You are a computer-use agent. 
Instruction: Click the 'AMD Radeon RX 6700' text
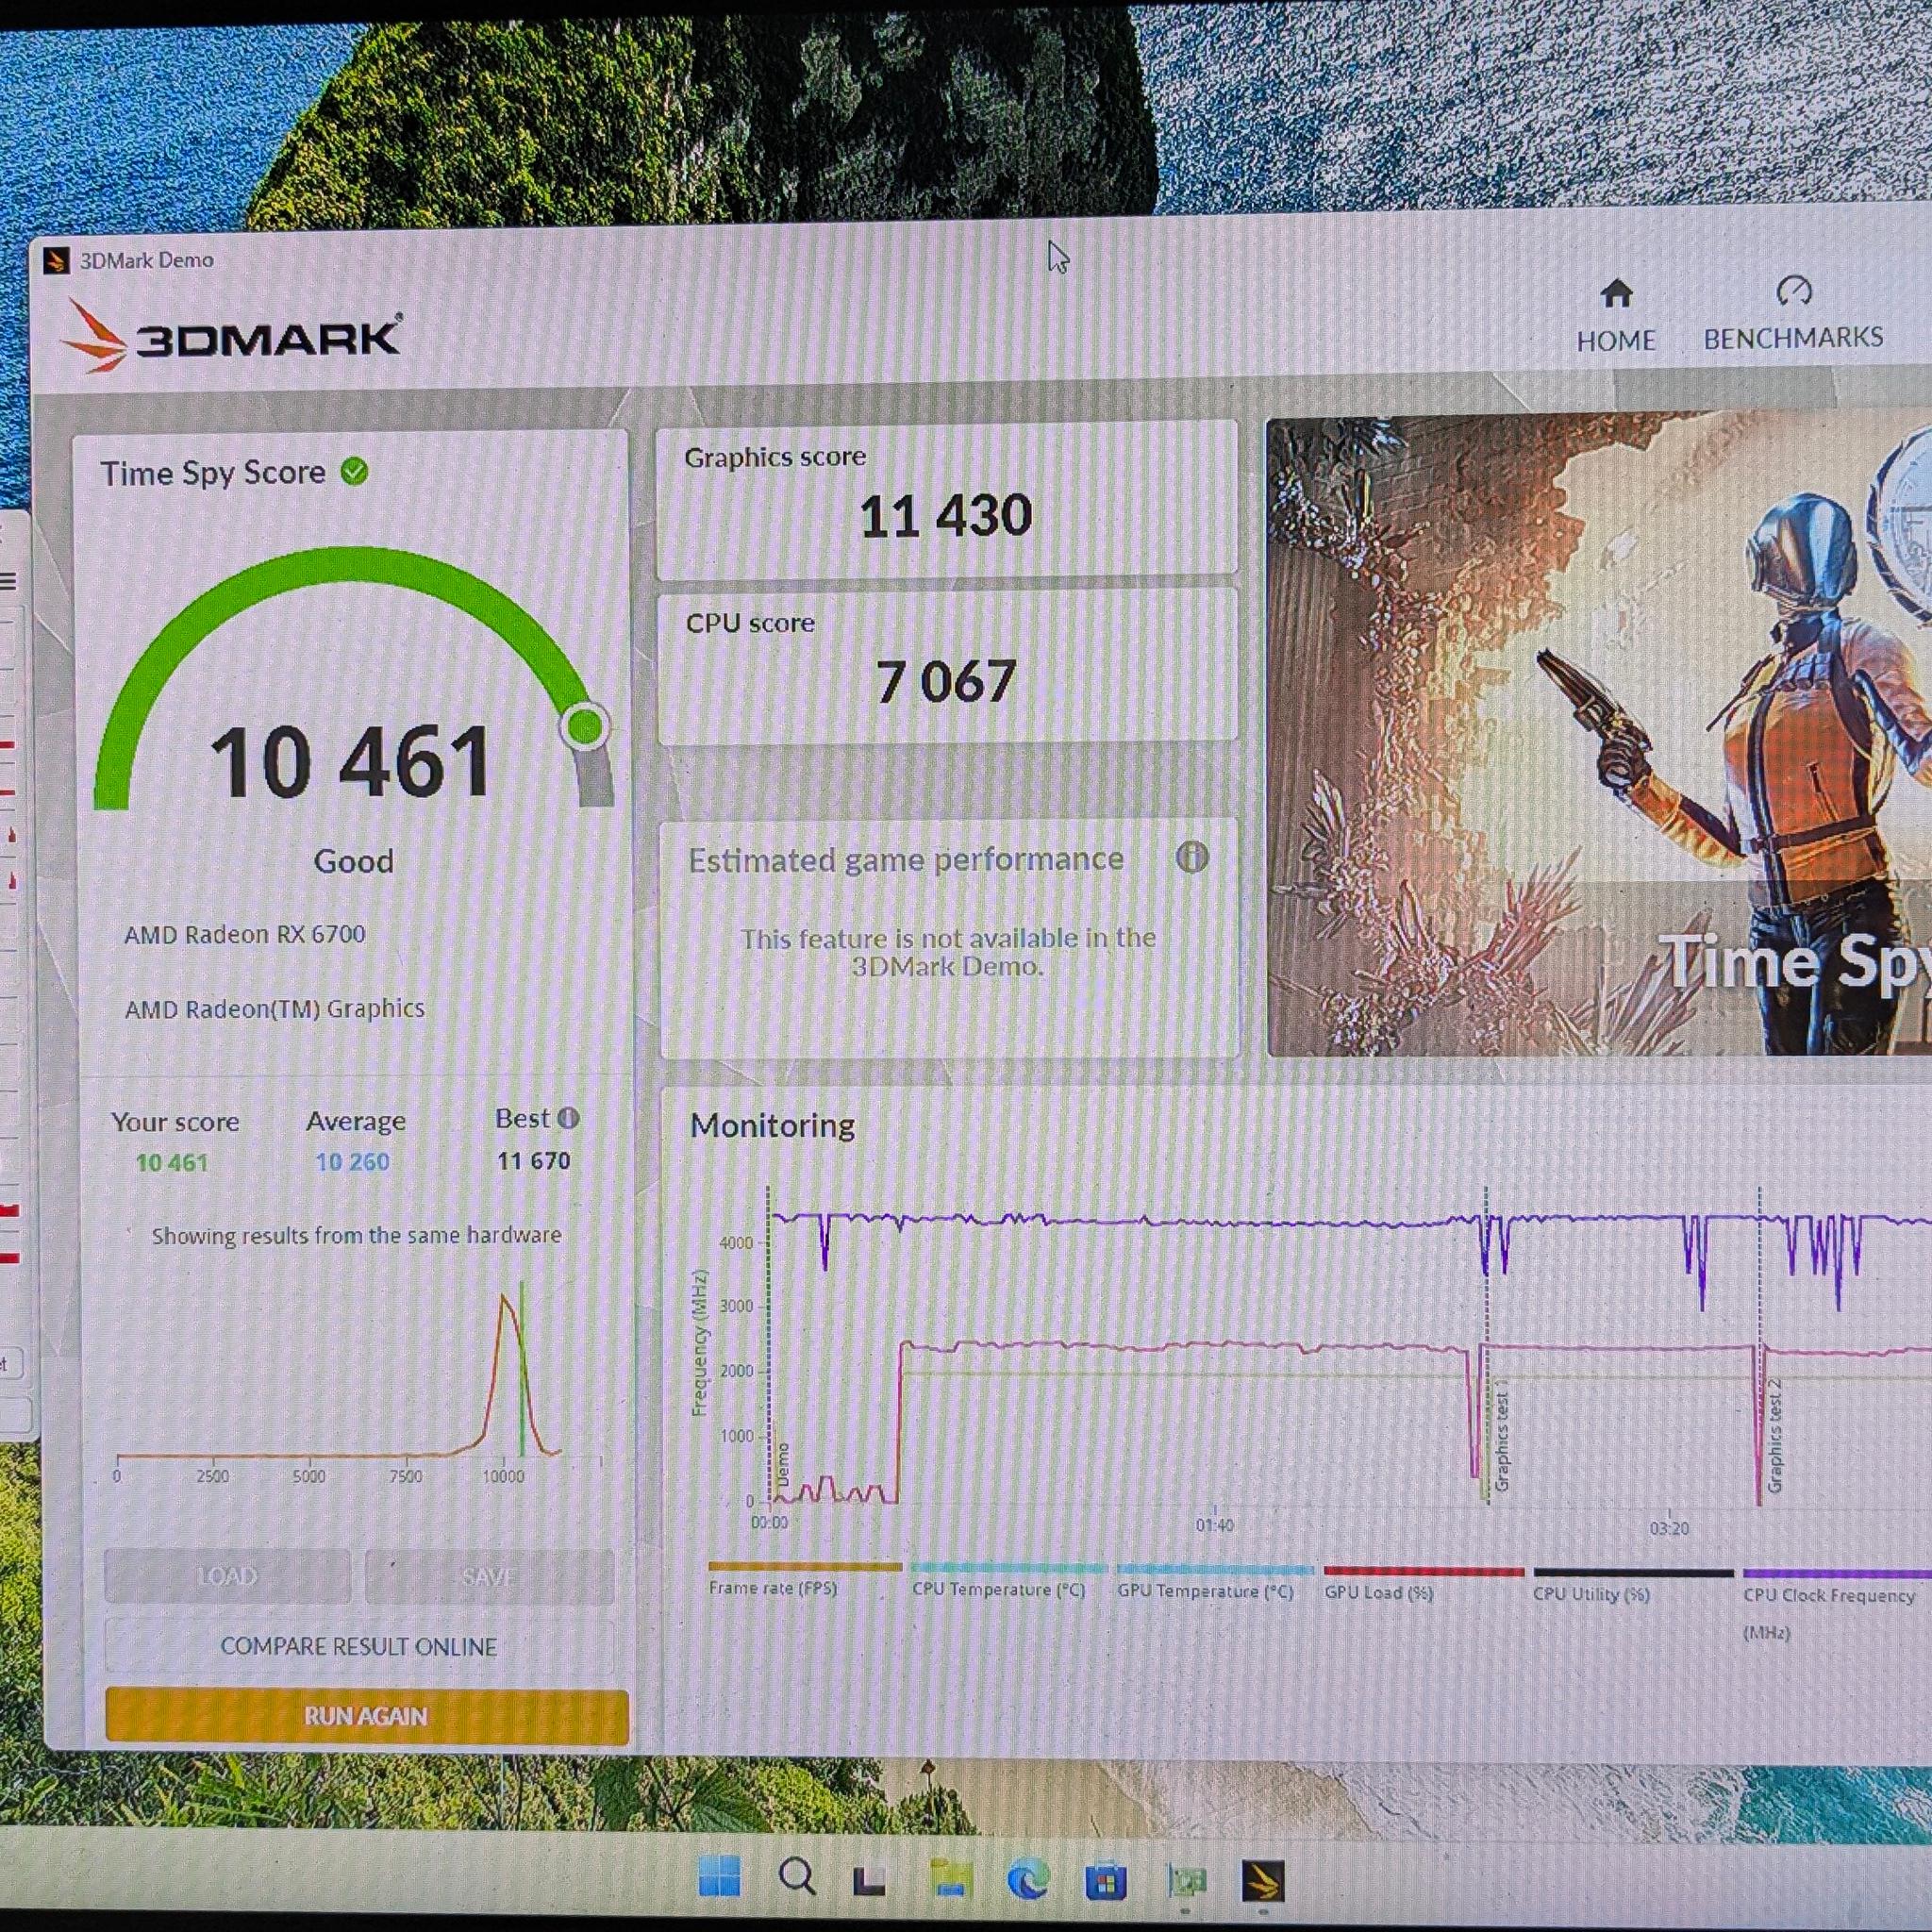[245, 935]
